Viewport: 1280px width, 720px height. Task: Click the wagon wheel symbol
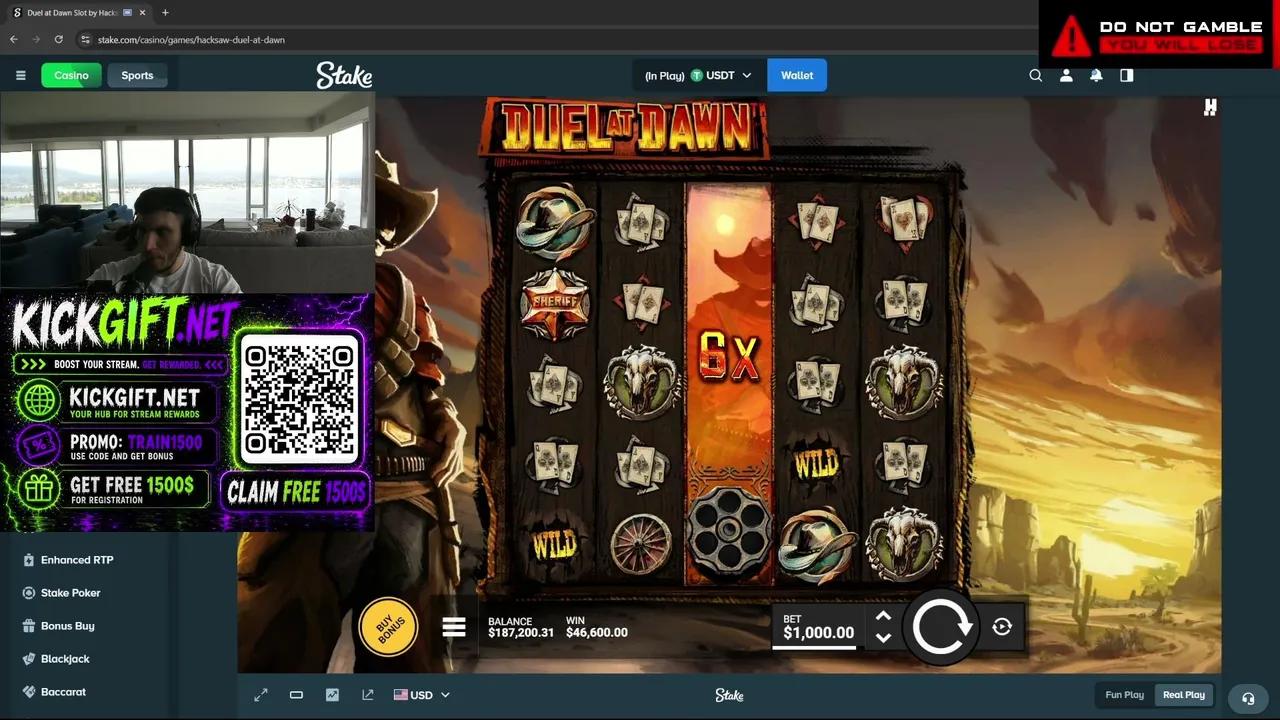(x=641, y=544)
